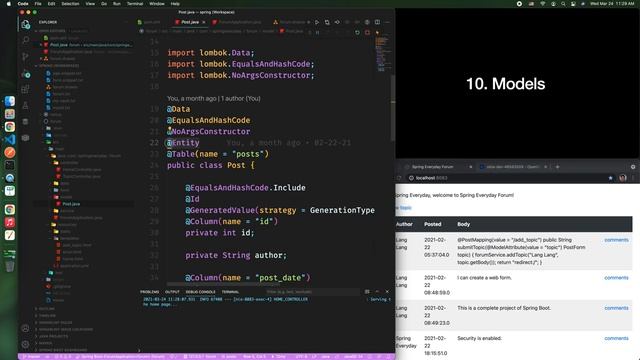
Task: Click the editor vertical scrollbar
Action: click(393, 108)
